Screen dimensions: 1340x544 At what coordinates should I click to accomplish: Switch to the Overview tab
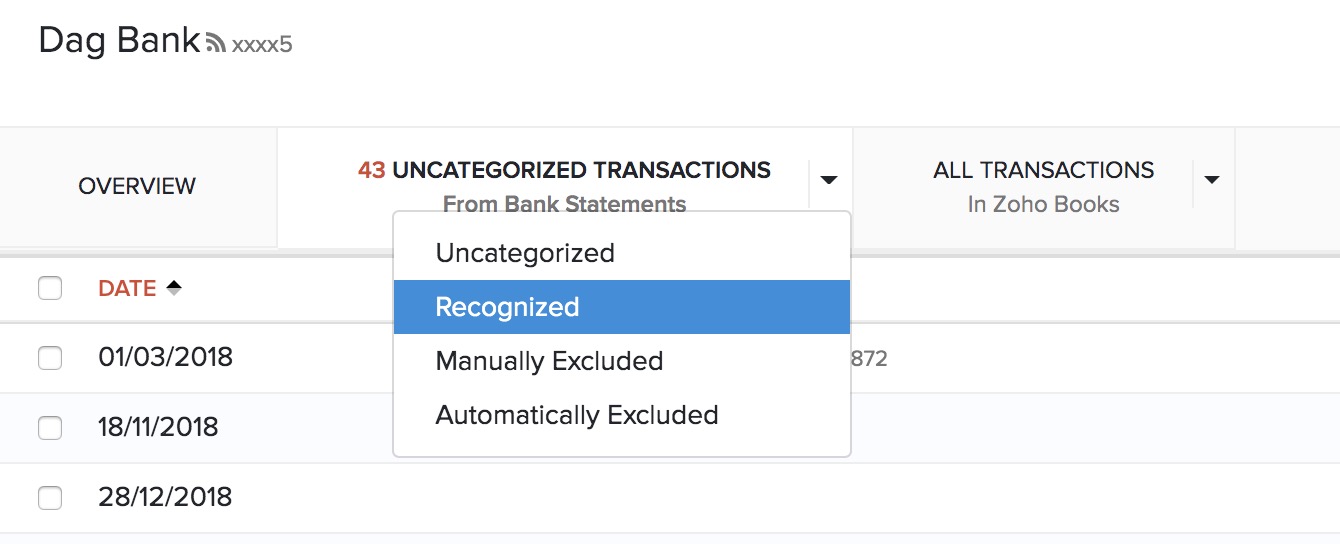[x=137, y=186]
